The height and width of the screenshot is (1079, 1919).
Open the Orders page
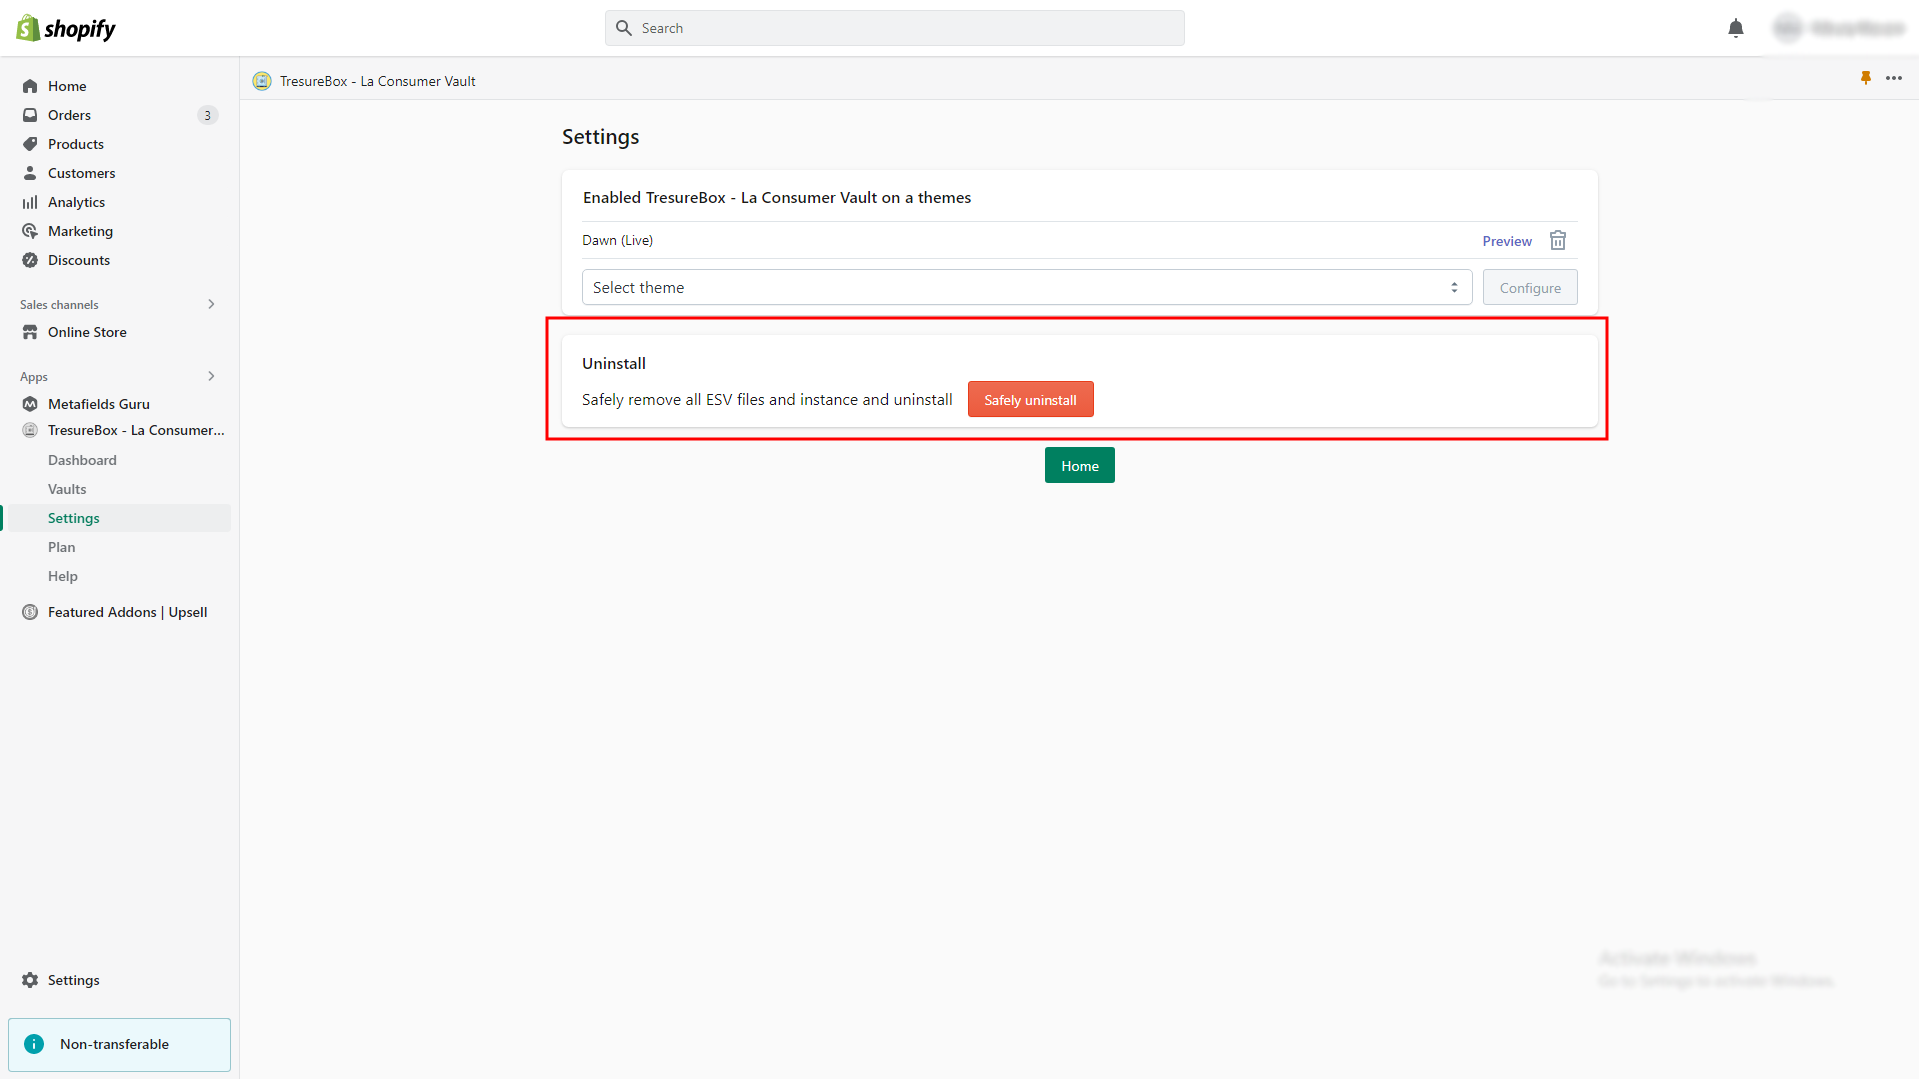[69, 115]
